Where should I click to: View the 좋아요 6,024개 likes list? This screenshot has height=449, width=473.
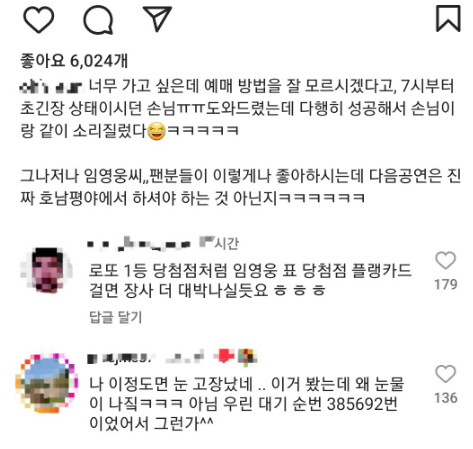click(x=74, y=61)
